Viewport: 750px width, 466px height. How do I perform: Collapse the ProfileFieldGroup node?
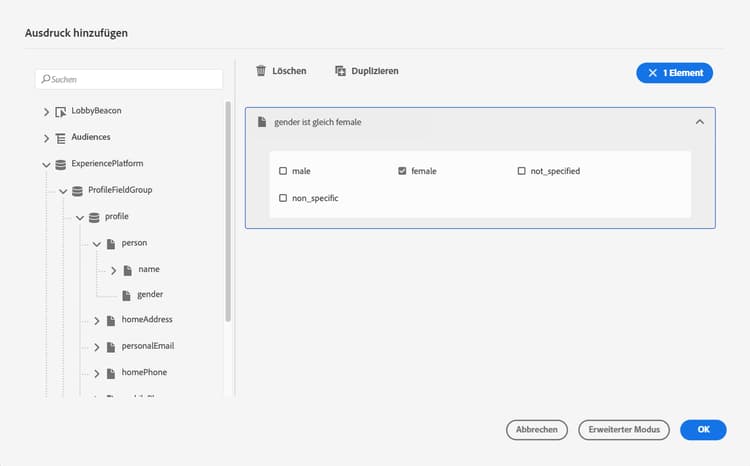[63, 191]
